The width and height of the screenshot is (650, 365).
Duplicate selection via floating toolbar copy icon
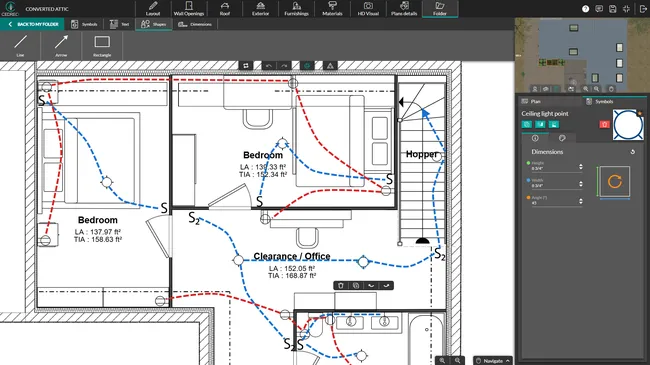click(x=356, y=285)
